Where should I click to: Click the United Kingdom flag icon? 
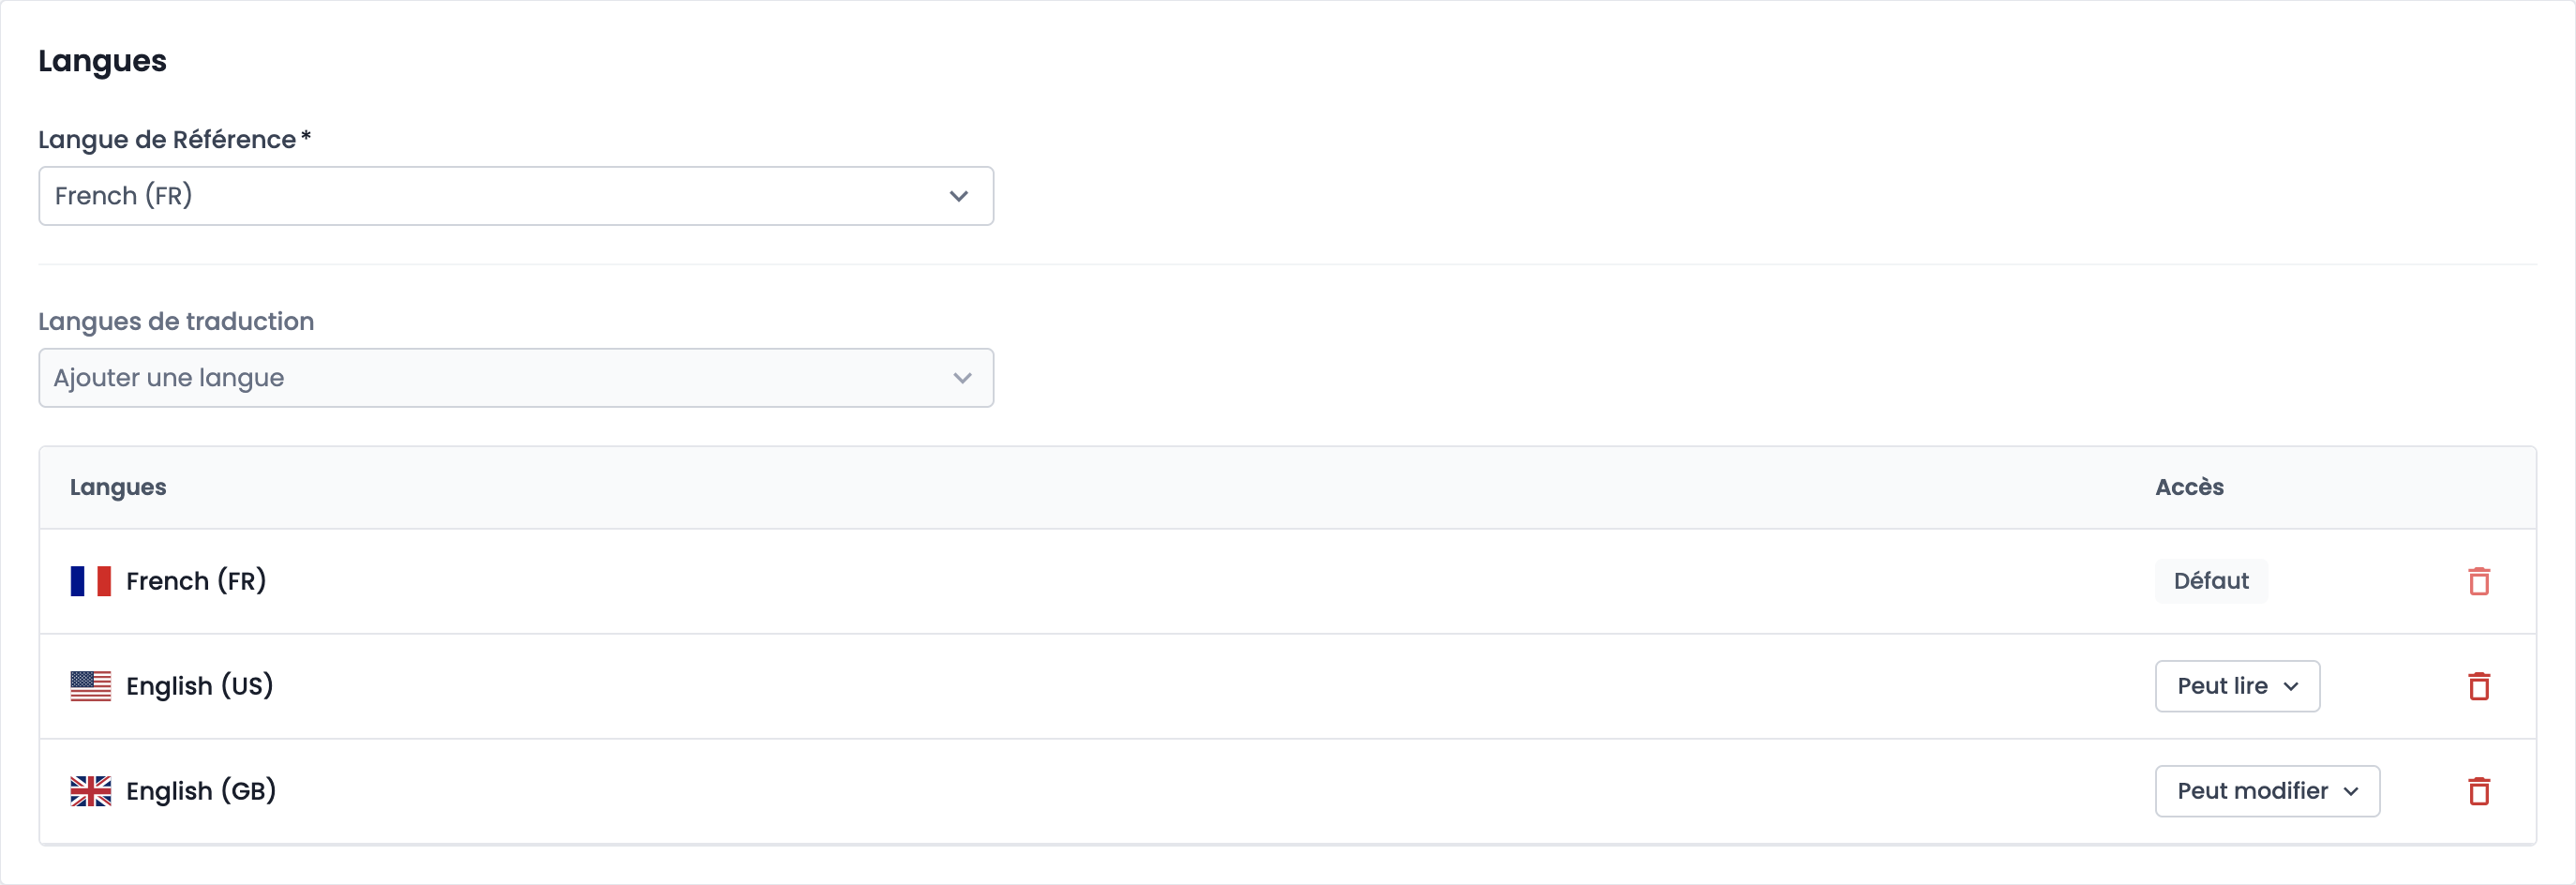[91, 791]
